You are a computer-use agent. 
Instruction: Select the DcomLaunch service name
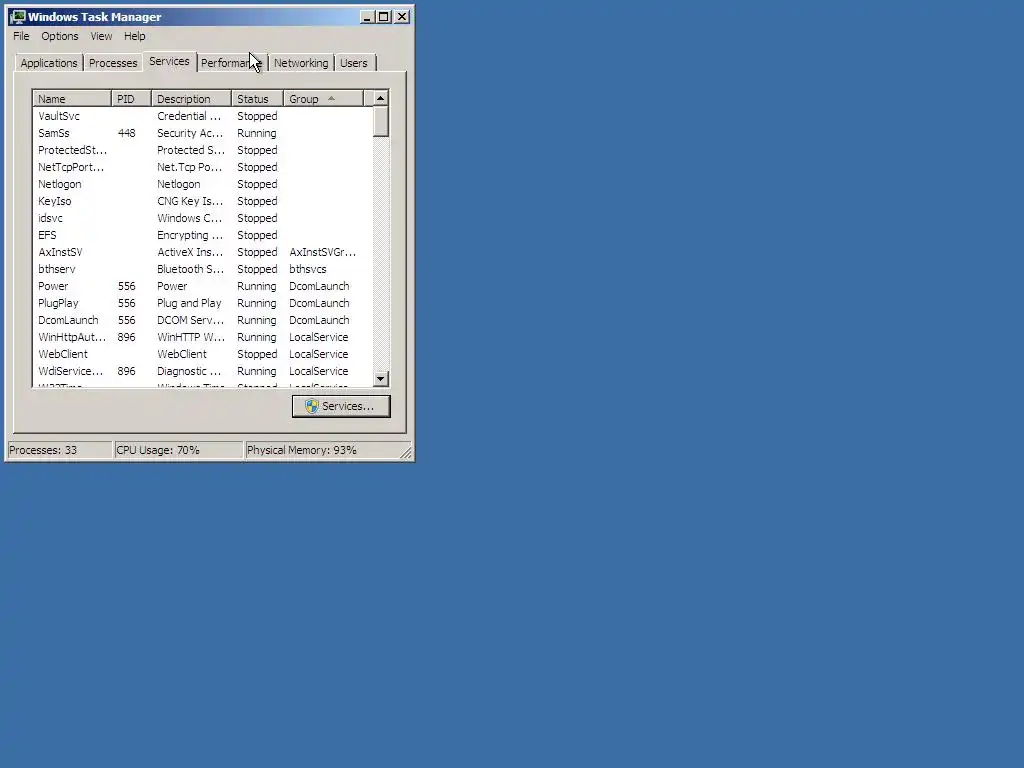coord(68,320)
